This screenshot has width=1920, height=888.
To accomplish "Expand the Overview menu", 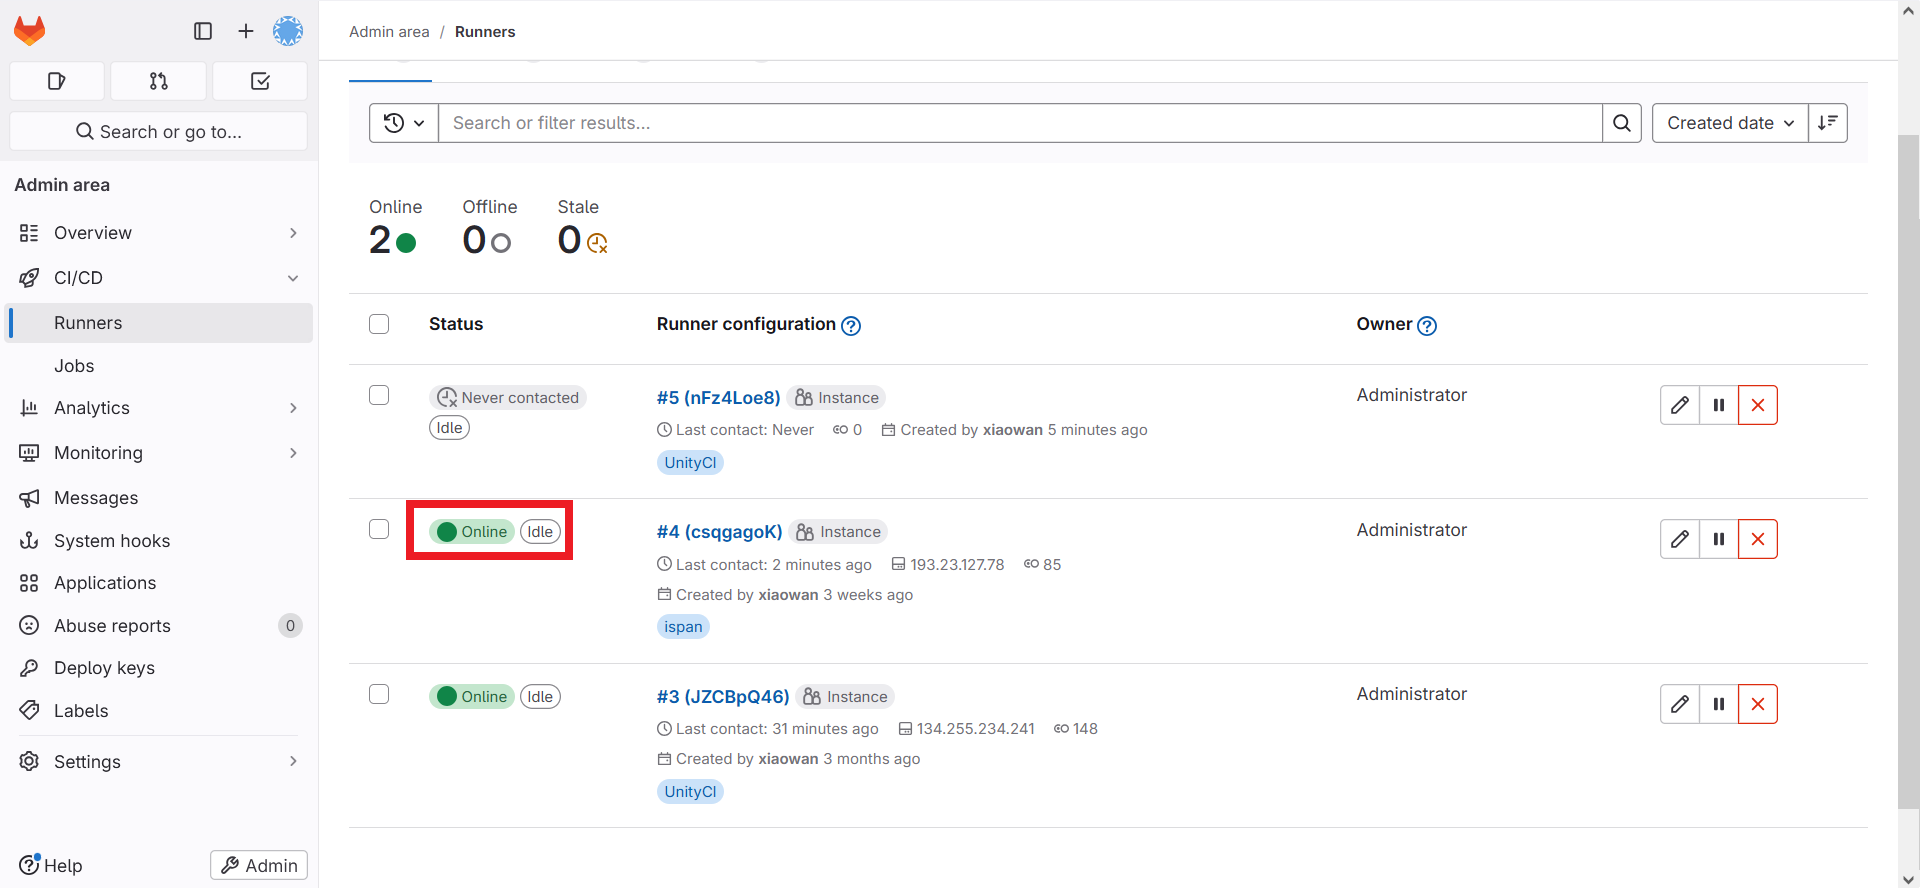I will click(x=159, y=233).
